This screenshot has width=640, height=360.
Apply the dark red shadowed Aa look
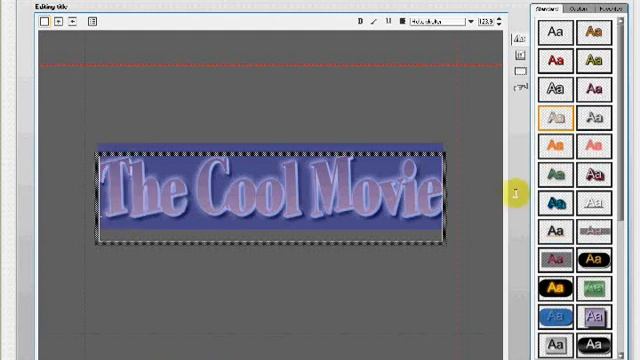594,175
